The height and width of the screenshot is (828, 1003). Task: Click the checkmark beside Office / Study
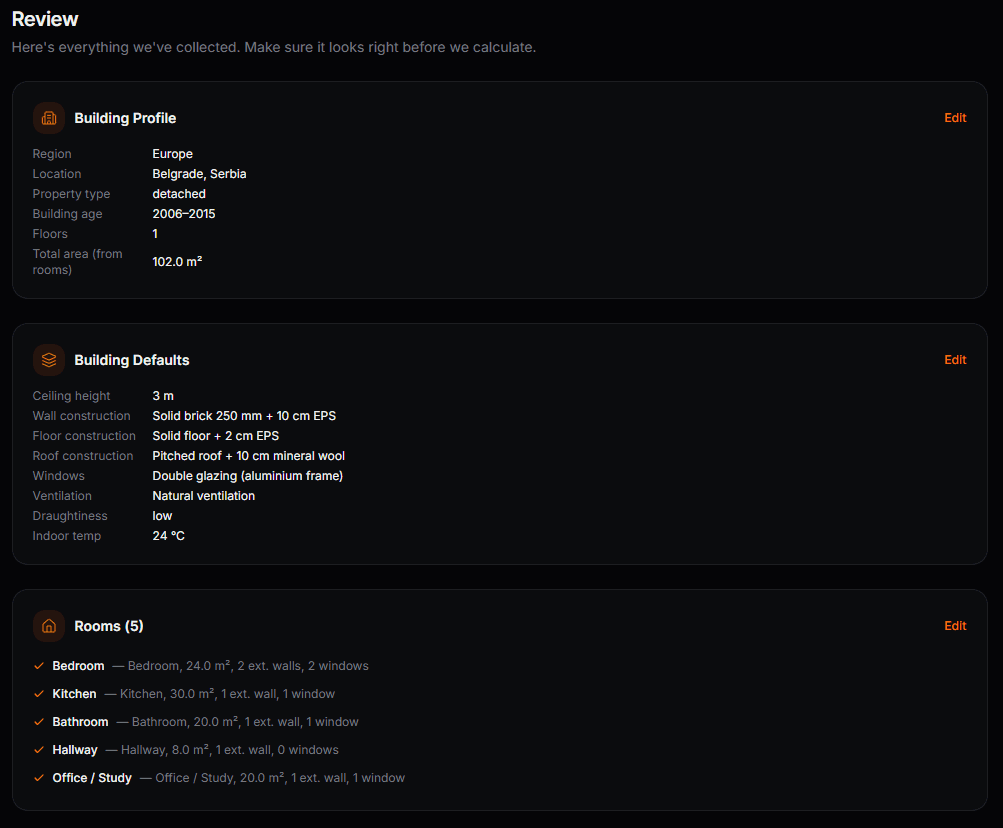[x=39, y=778]
